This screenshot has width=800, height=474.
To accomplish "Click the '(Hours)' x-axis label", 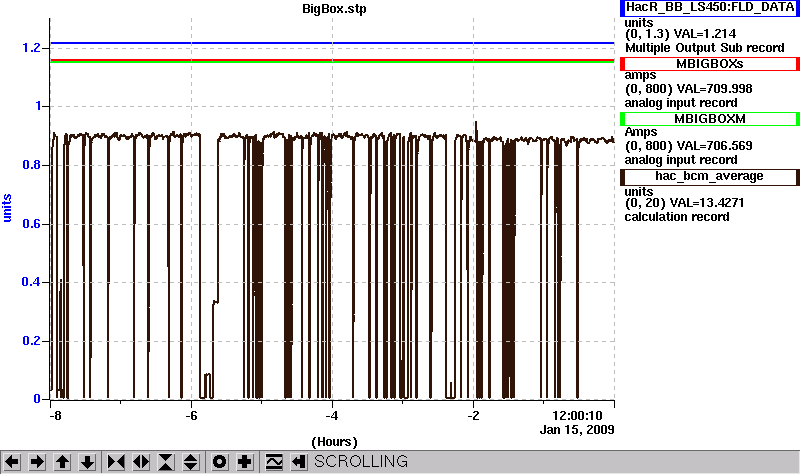I will coord(334,442).
